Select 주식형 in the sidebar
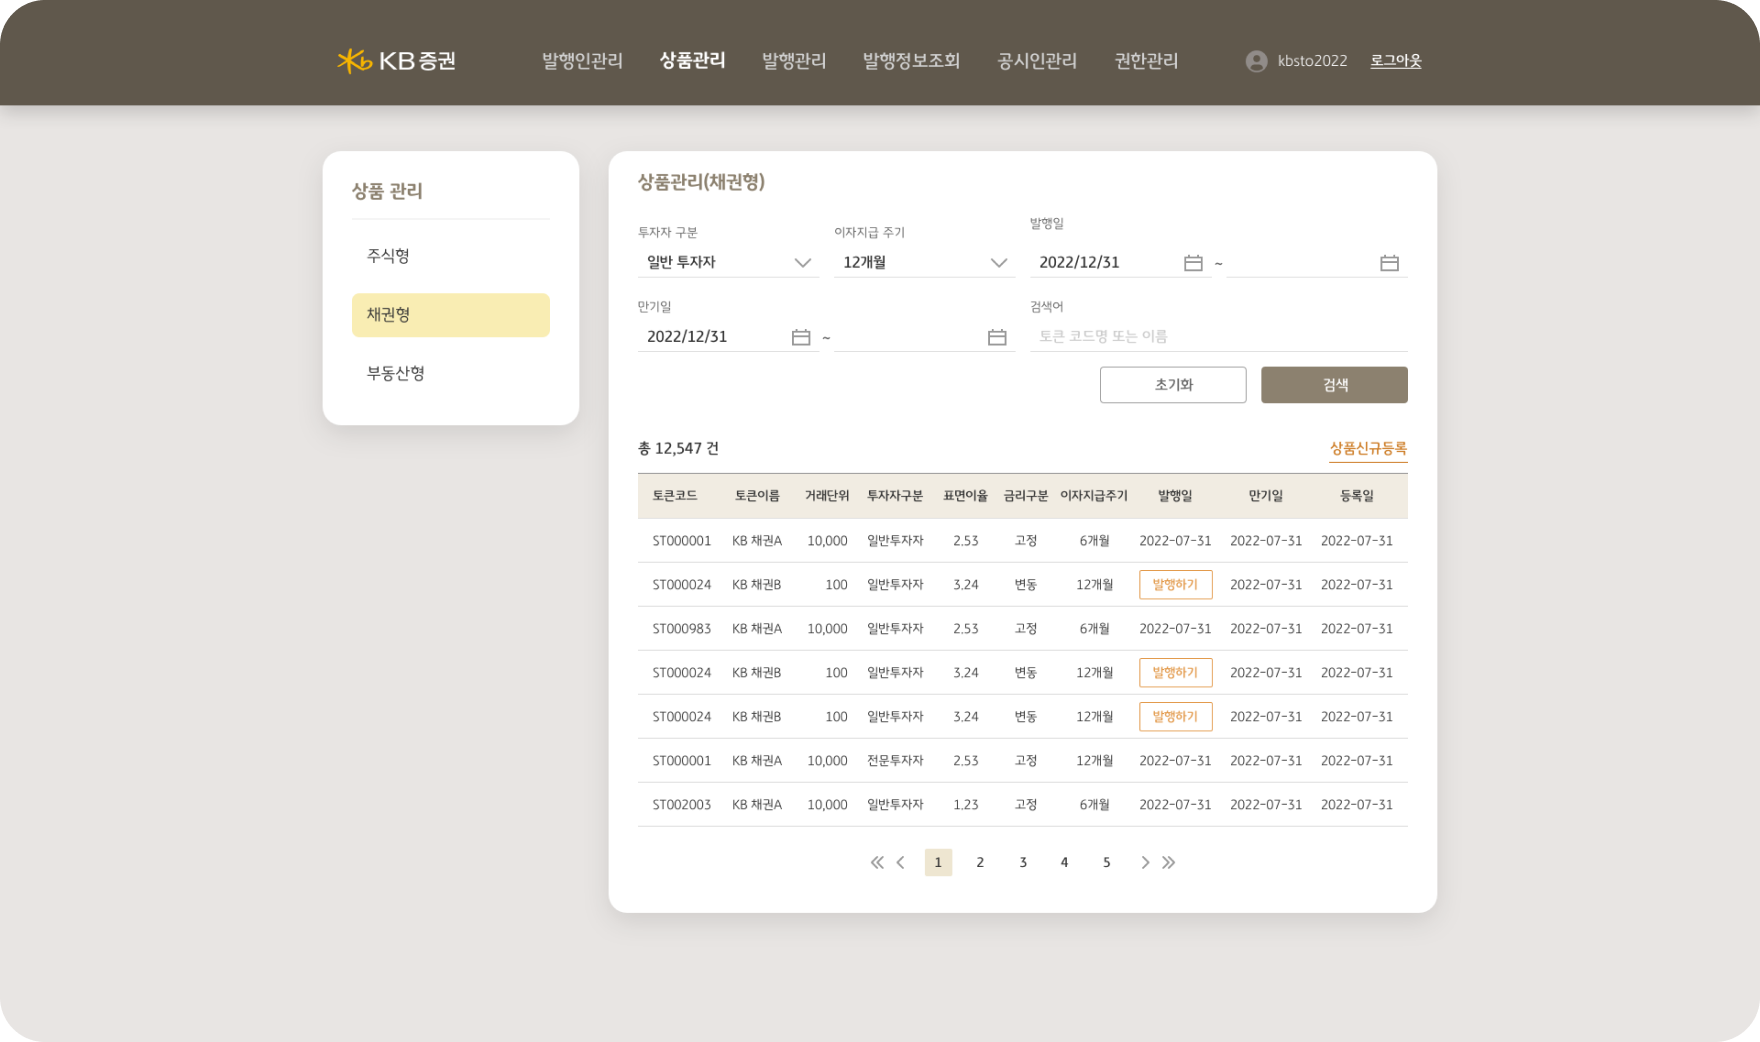This screenshot has height=1042, width=1760. coord(450,256)
